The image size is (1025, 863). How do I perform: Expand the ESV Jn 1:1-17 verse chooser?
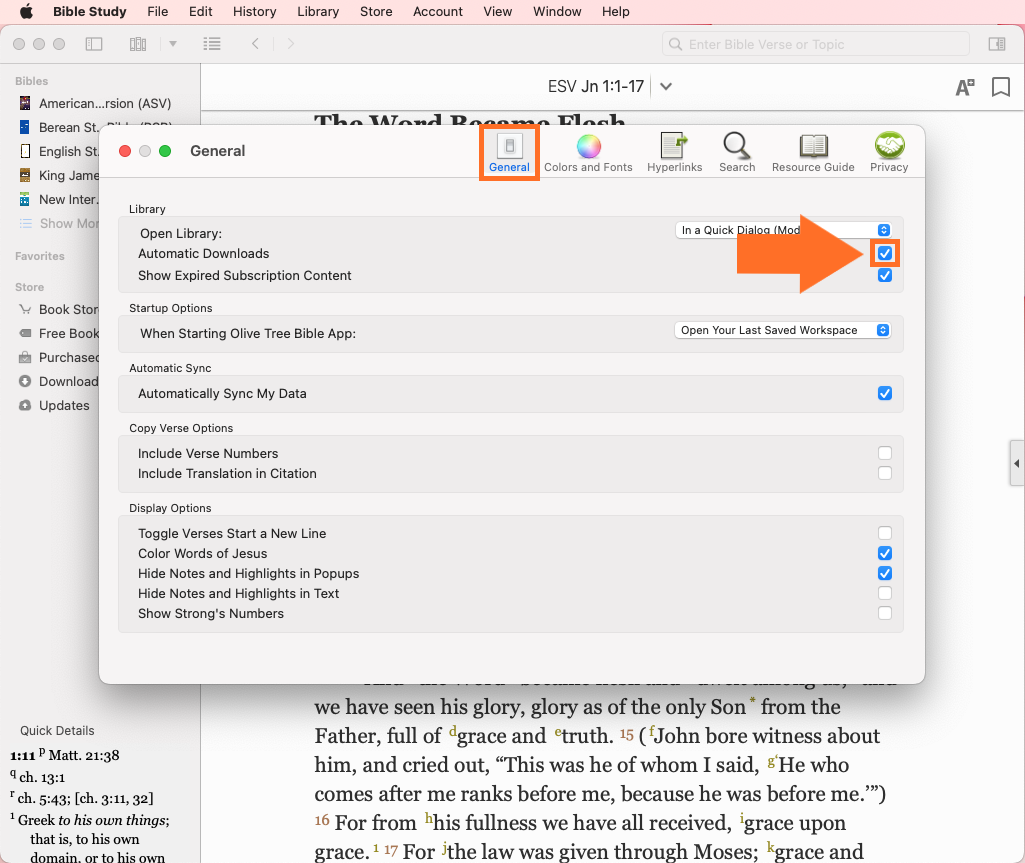pyautogui.click(x=666, y=87)
